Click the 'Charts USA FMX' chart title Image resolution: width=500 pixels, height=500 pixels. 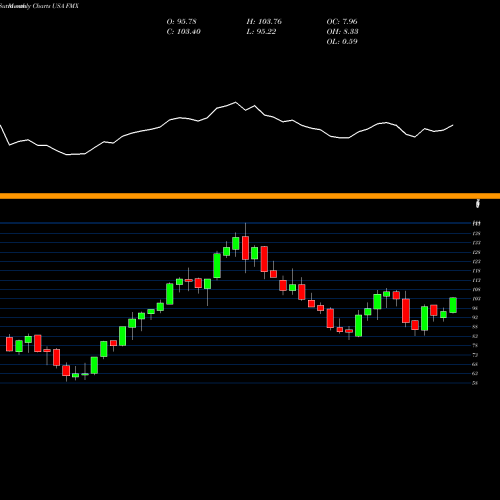click(56, 6)
